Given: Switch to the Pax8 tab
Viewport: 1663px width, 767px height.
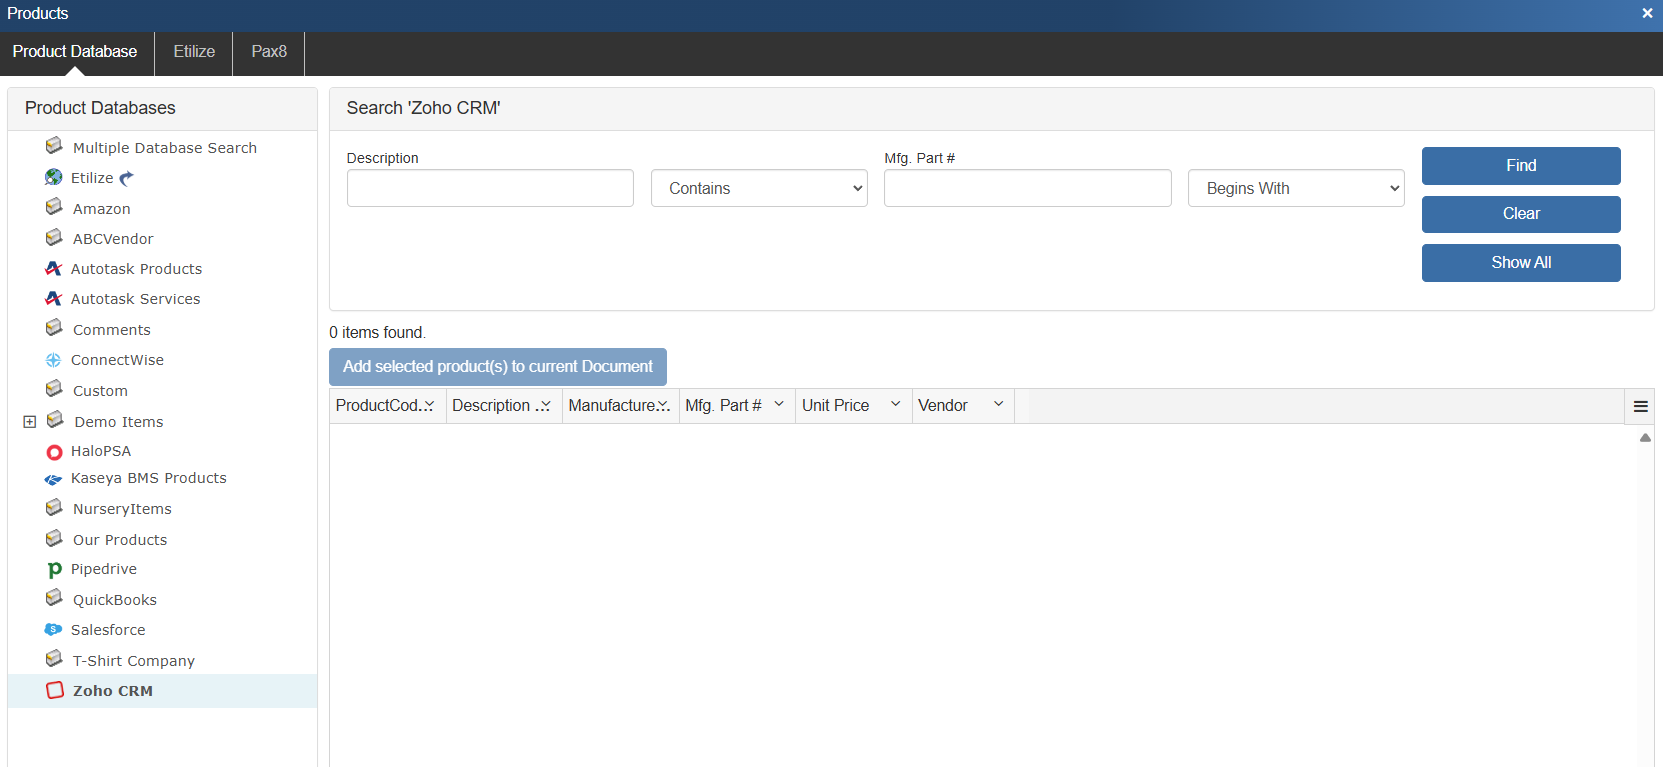Looking at the screenshot, I should click(x=268, y=52).
